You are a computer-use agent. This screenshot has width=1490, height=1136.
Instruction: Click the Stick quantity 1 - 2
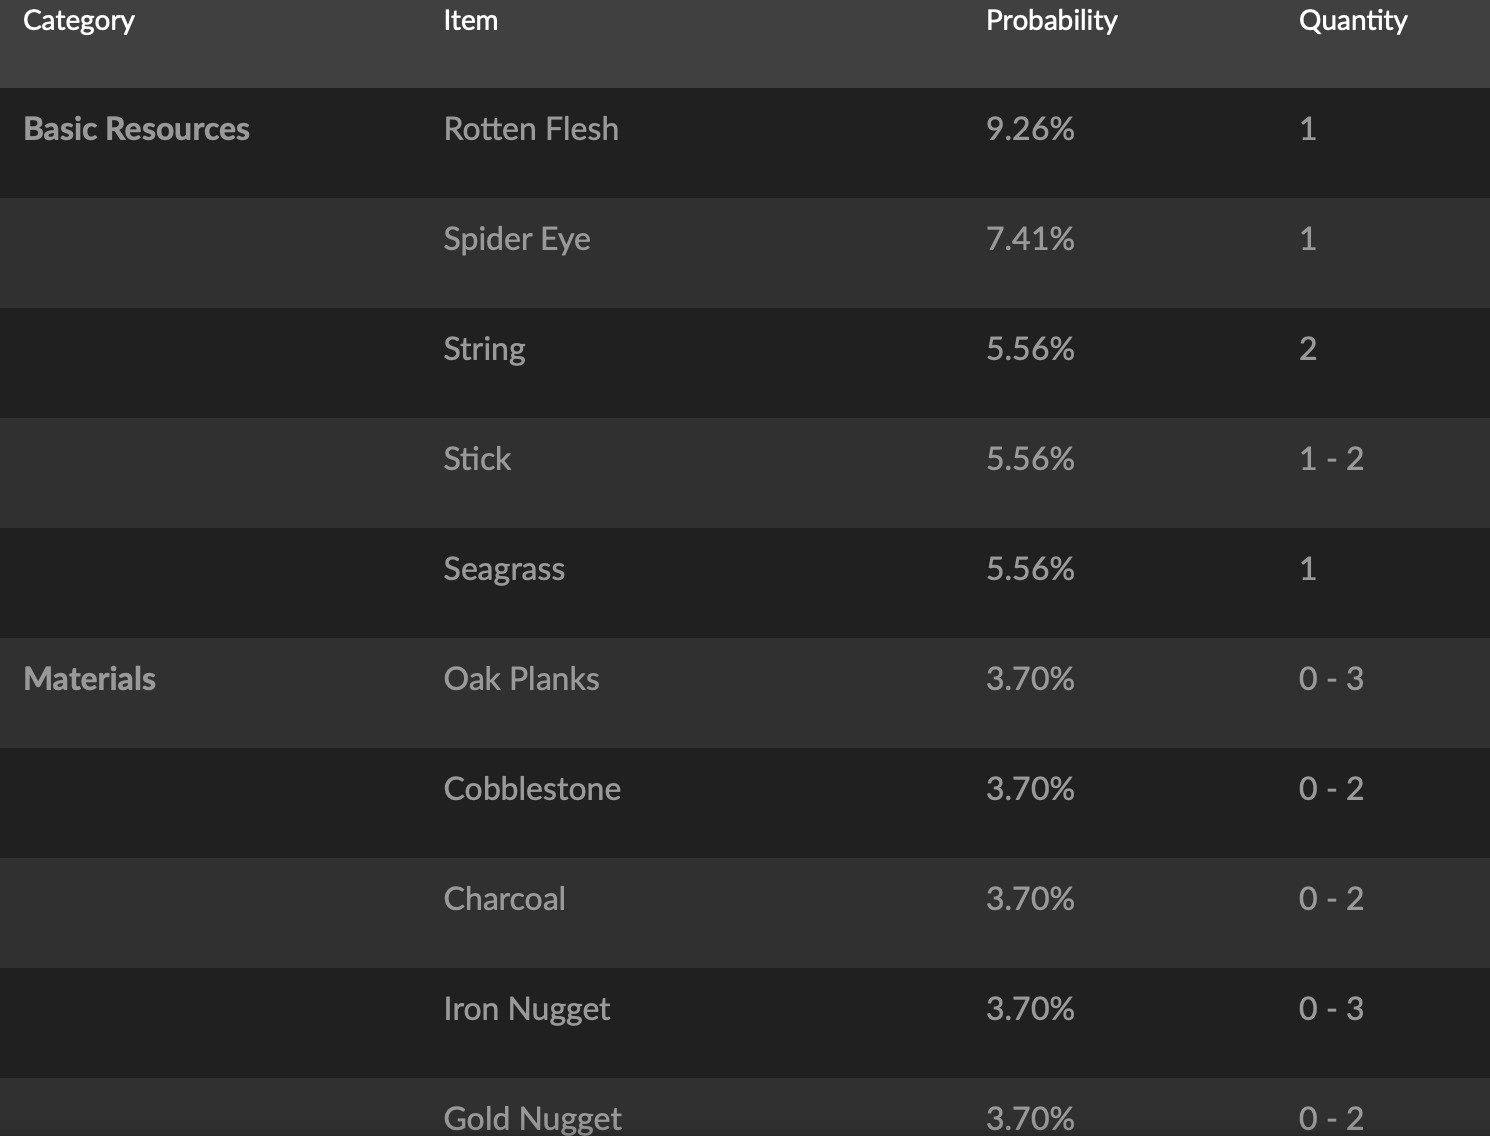pyautogui.click(x=1331, y=459)
